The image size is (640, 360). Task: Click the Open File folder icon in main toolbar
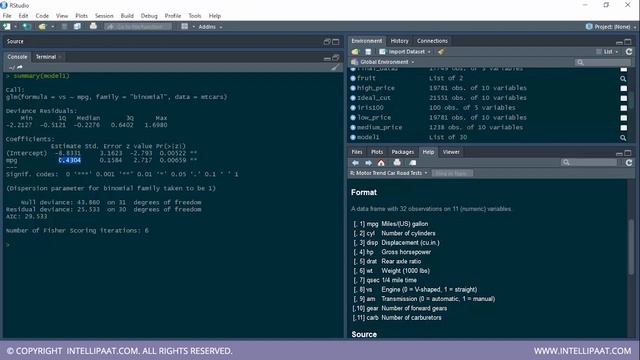42,27
